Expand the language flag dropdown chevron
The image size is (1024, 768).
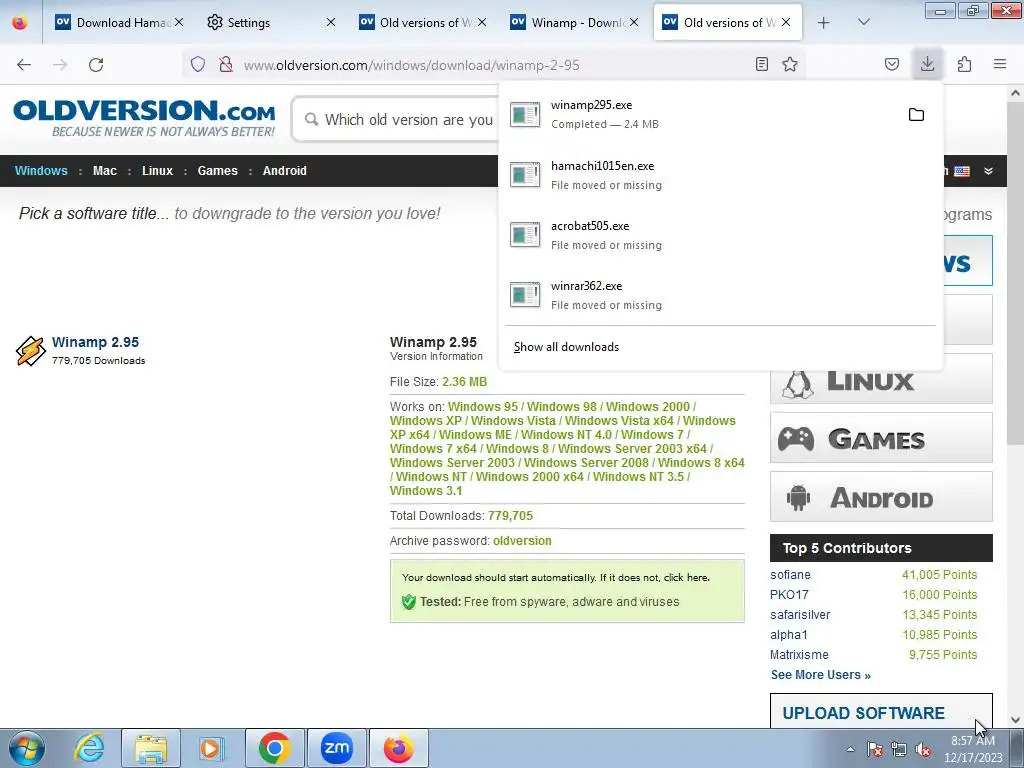988,171
